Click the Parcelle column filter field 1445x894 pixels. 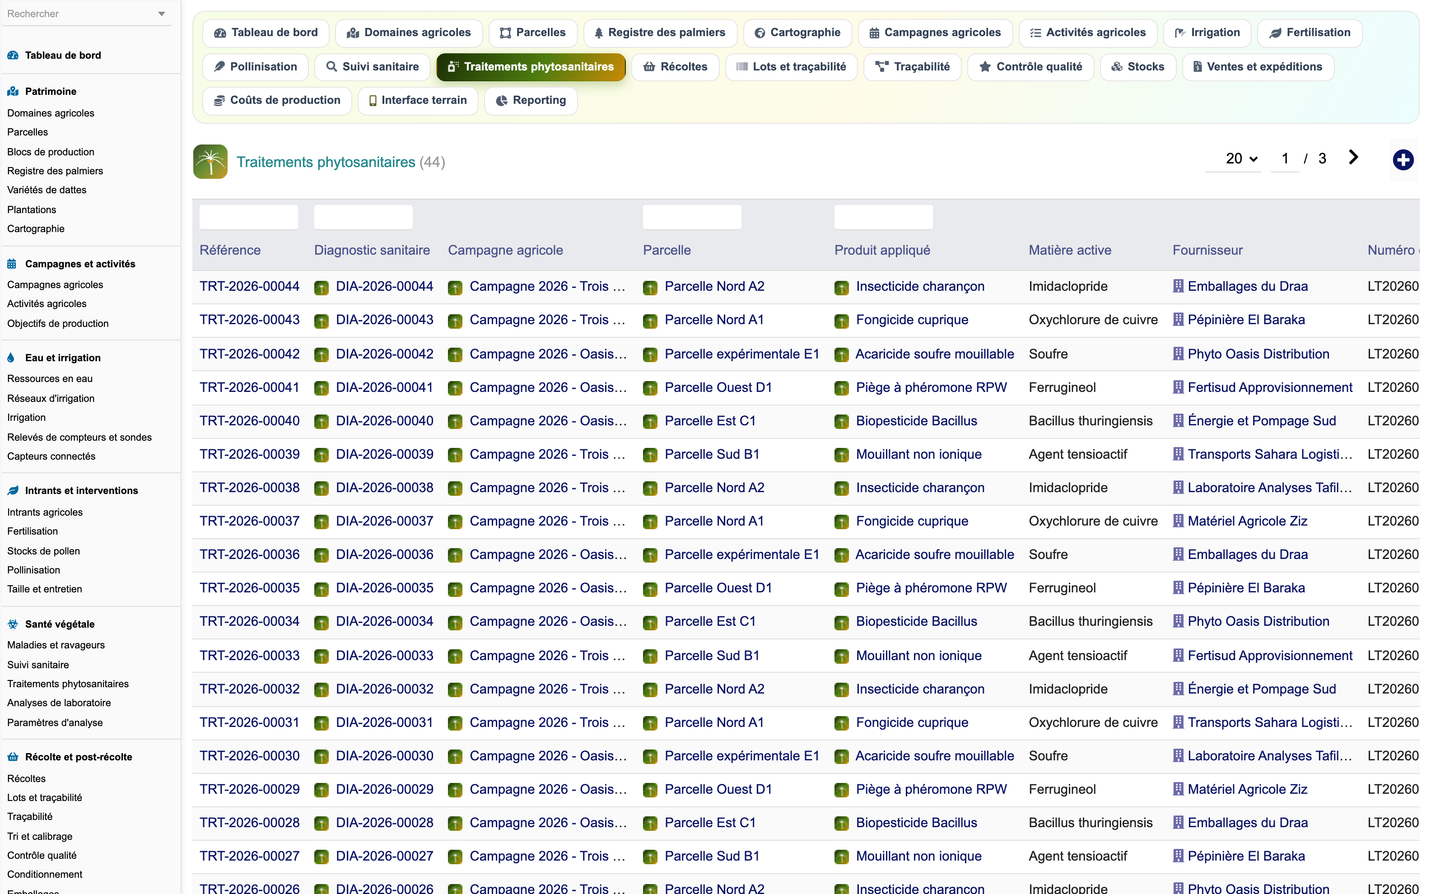[692, 217]
